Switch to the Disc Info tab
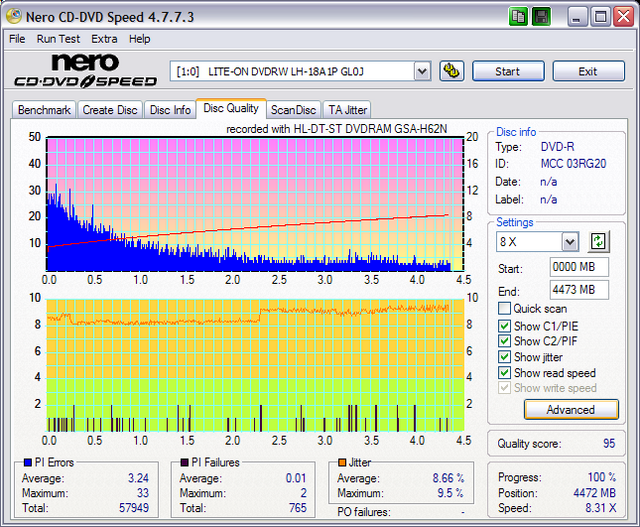The image size is (640, 527). [170, 110]
